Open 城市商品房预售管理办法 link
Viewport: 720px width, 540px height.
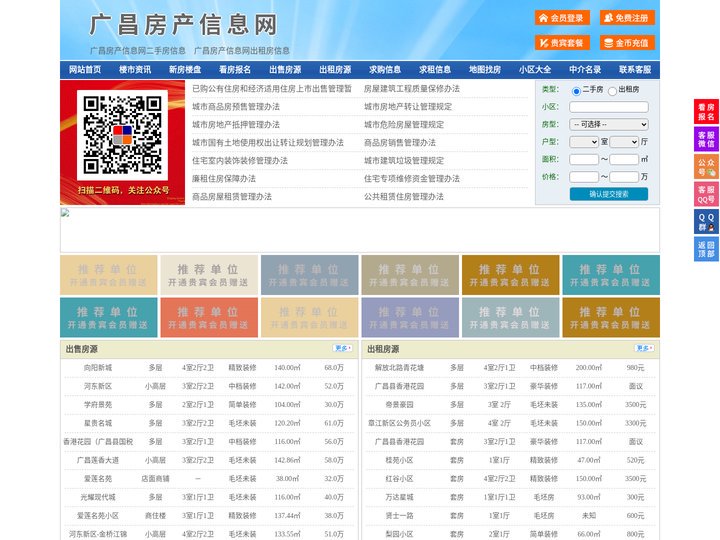[236, 107]
